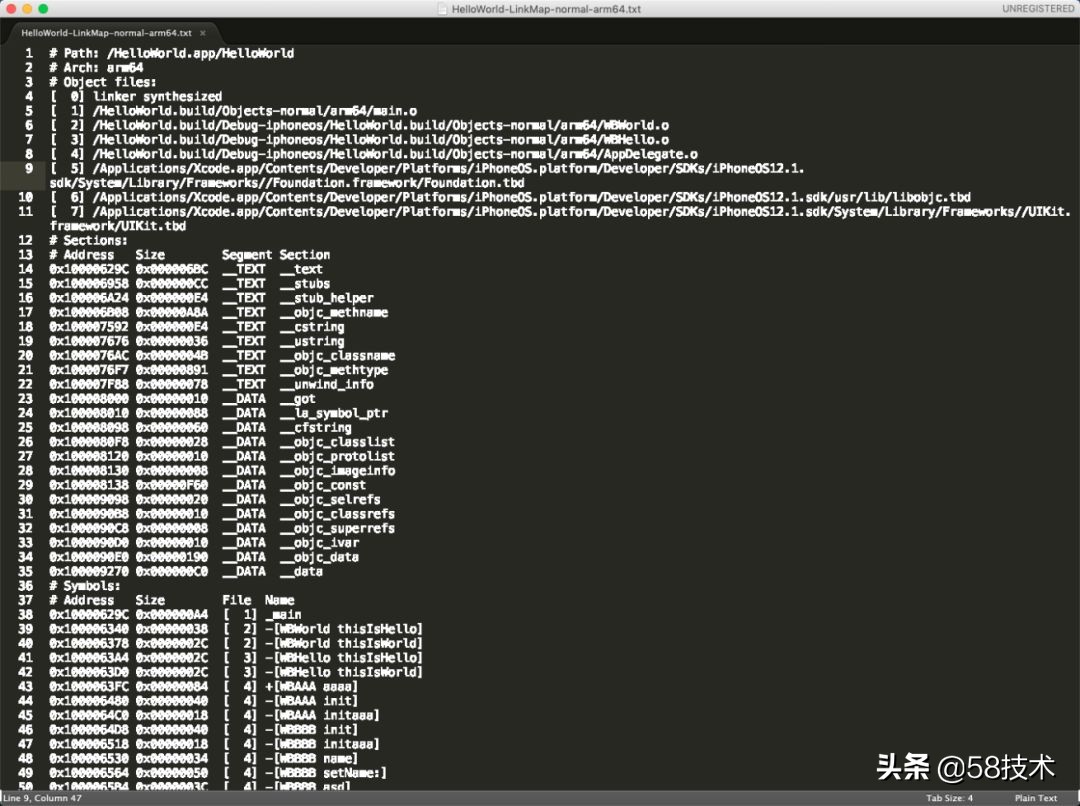Click the document icon in the title bar
Viewport: 1080px width, 806px height.
[443, 9]
